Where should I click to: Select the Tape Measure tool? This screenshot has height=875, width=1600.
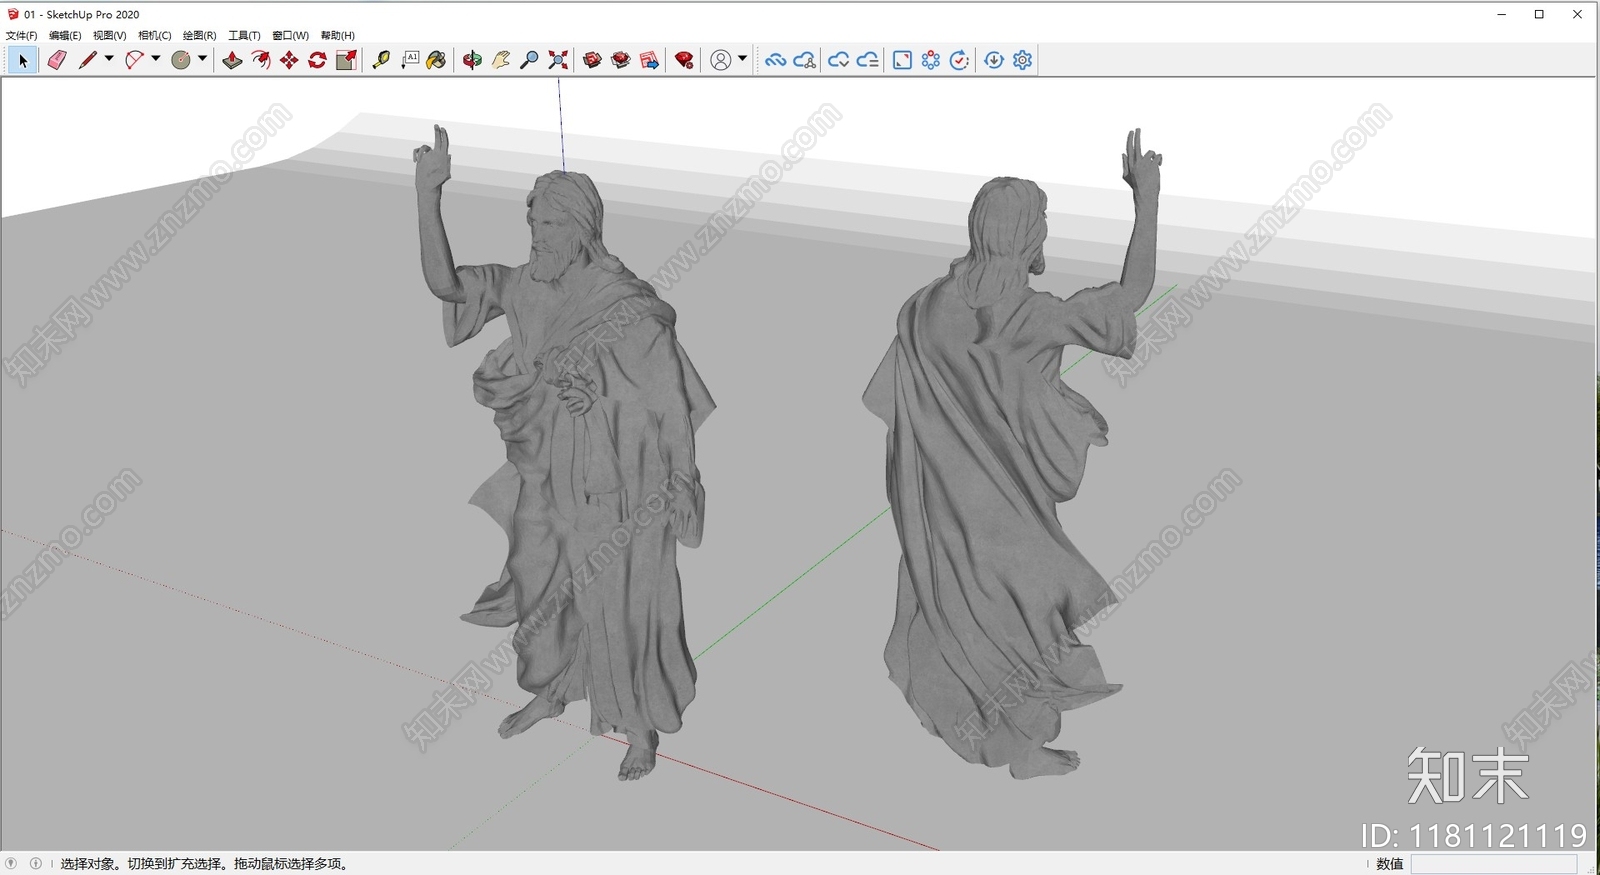tap(381, 60)
